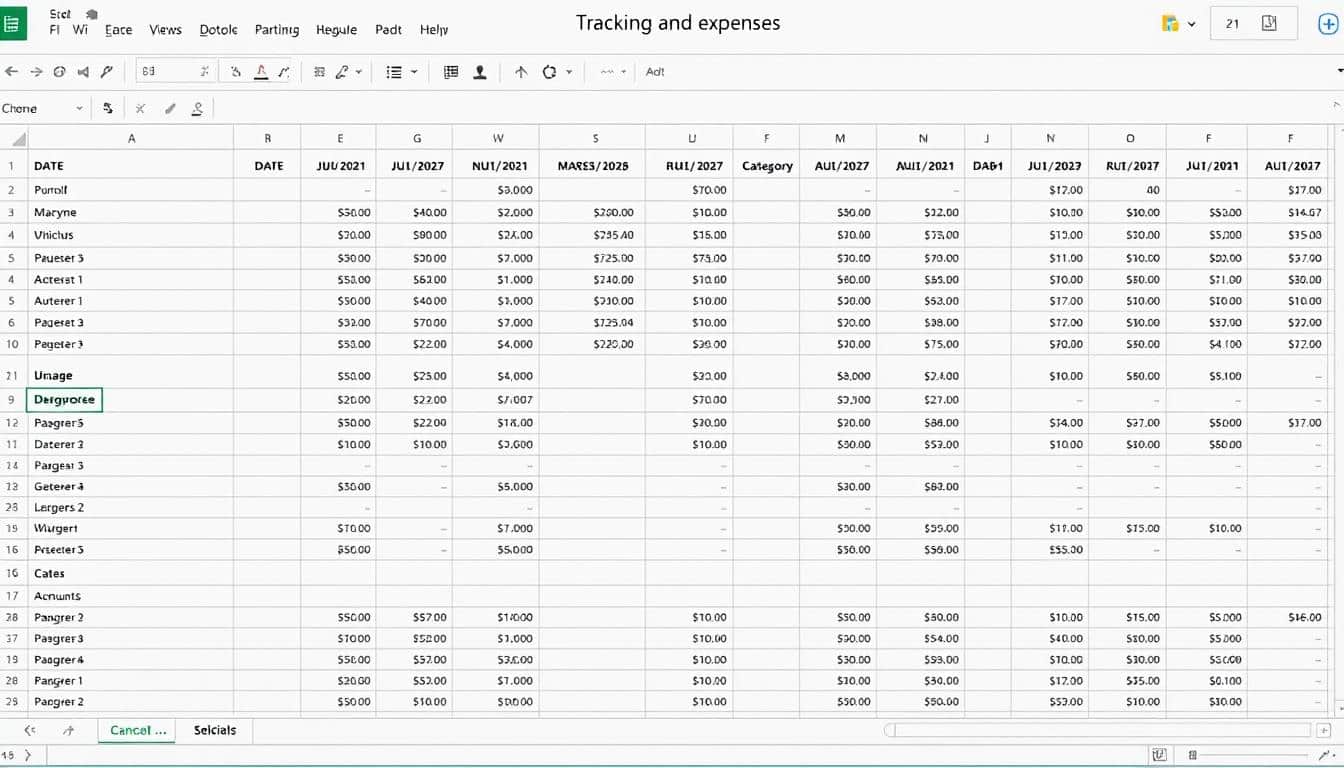Click the Acnunts row label
Screen dimensions: 1344x768
(57, 596)
